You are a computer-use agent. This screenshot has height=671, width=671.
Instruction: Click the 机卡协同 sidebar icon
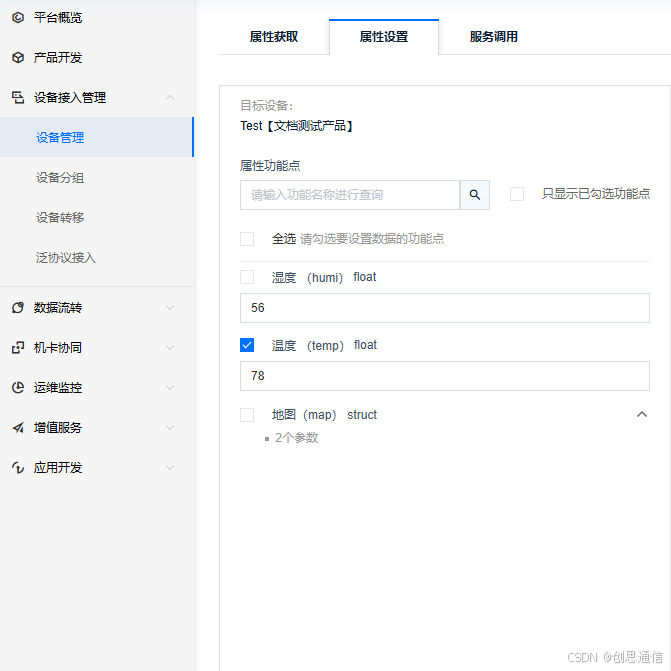pyautogui.click(x=18, y=347)
